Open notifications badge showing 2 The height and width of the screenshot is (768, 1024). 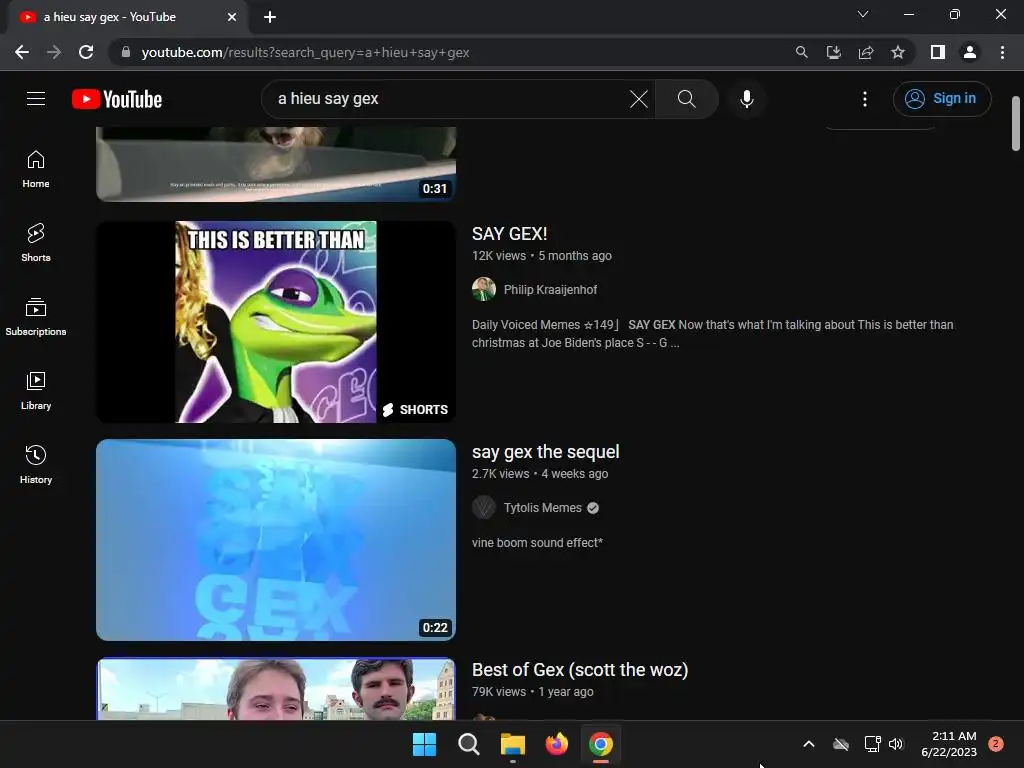pyautogui.click(x=995, y=744)
